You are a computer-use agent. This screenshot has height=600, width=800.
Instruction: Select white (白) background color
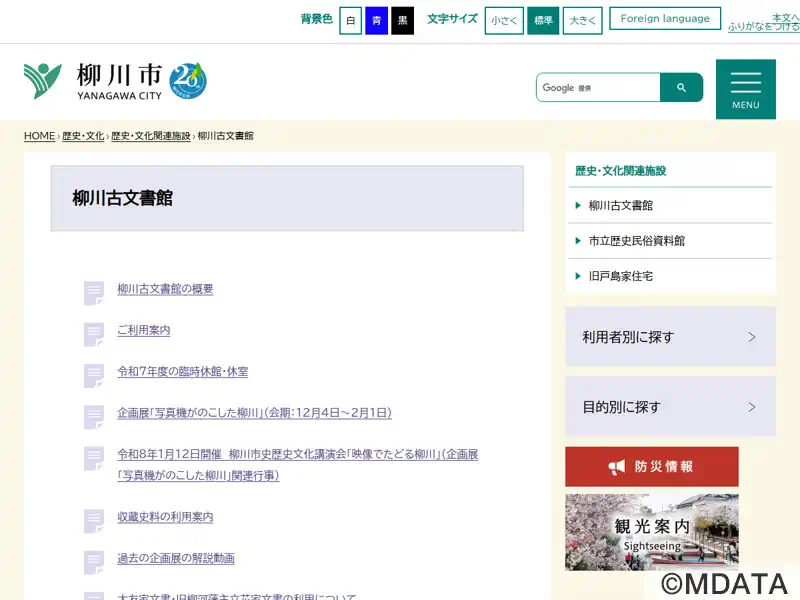click(x=350, y=20)
